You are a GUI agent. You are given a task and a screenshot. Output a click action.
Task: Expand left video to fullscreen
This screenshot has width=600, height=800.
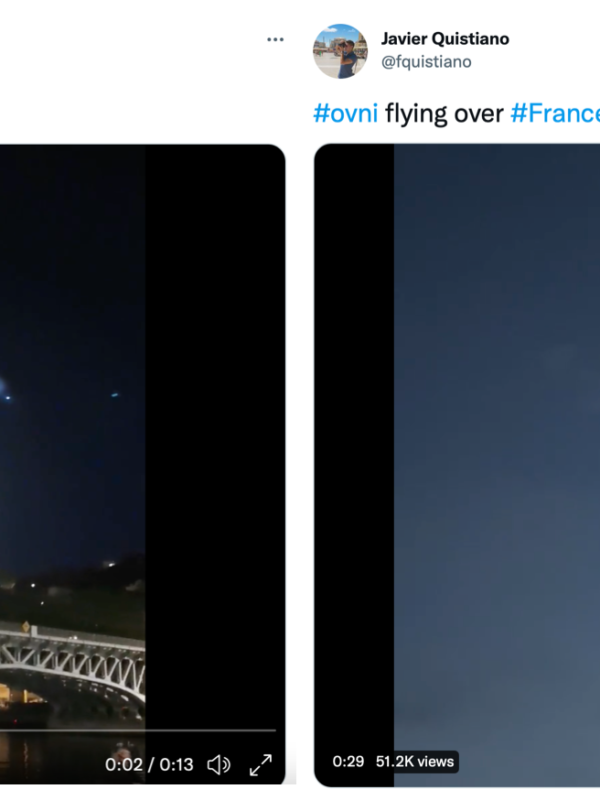pyautogui.click(x=260, y=765)
